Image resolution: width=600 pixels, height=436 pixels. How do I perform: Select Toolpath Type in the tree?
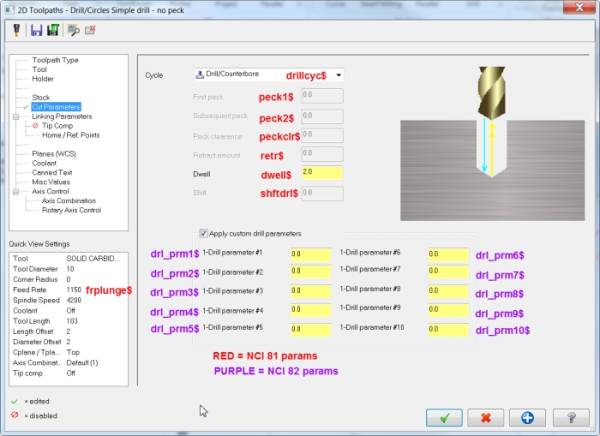tap(55, 60)
